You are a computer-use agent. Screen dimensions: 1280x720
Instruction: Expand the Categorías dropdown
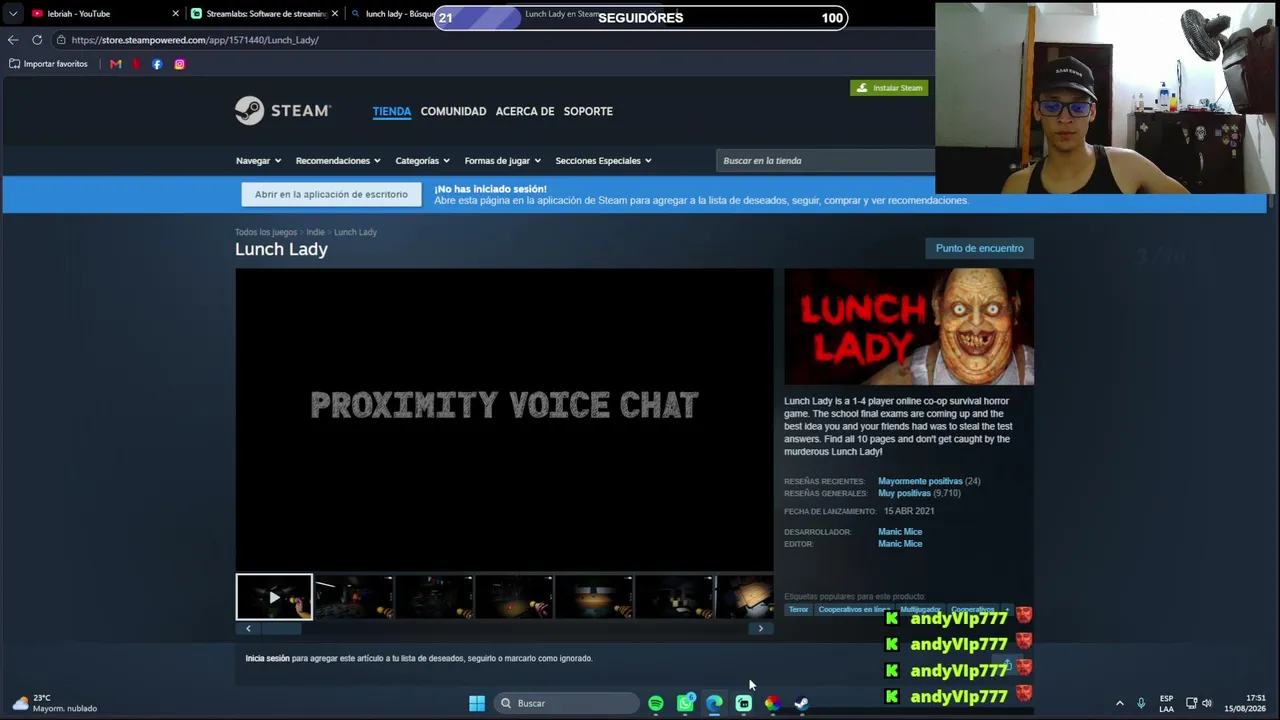tap(422, 160)
